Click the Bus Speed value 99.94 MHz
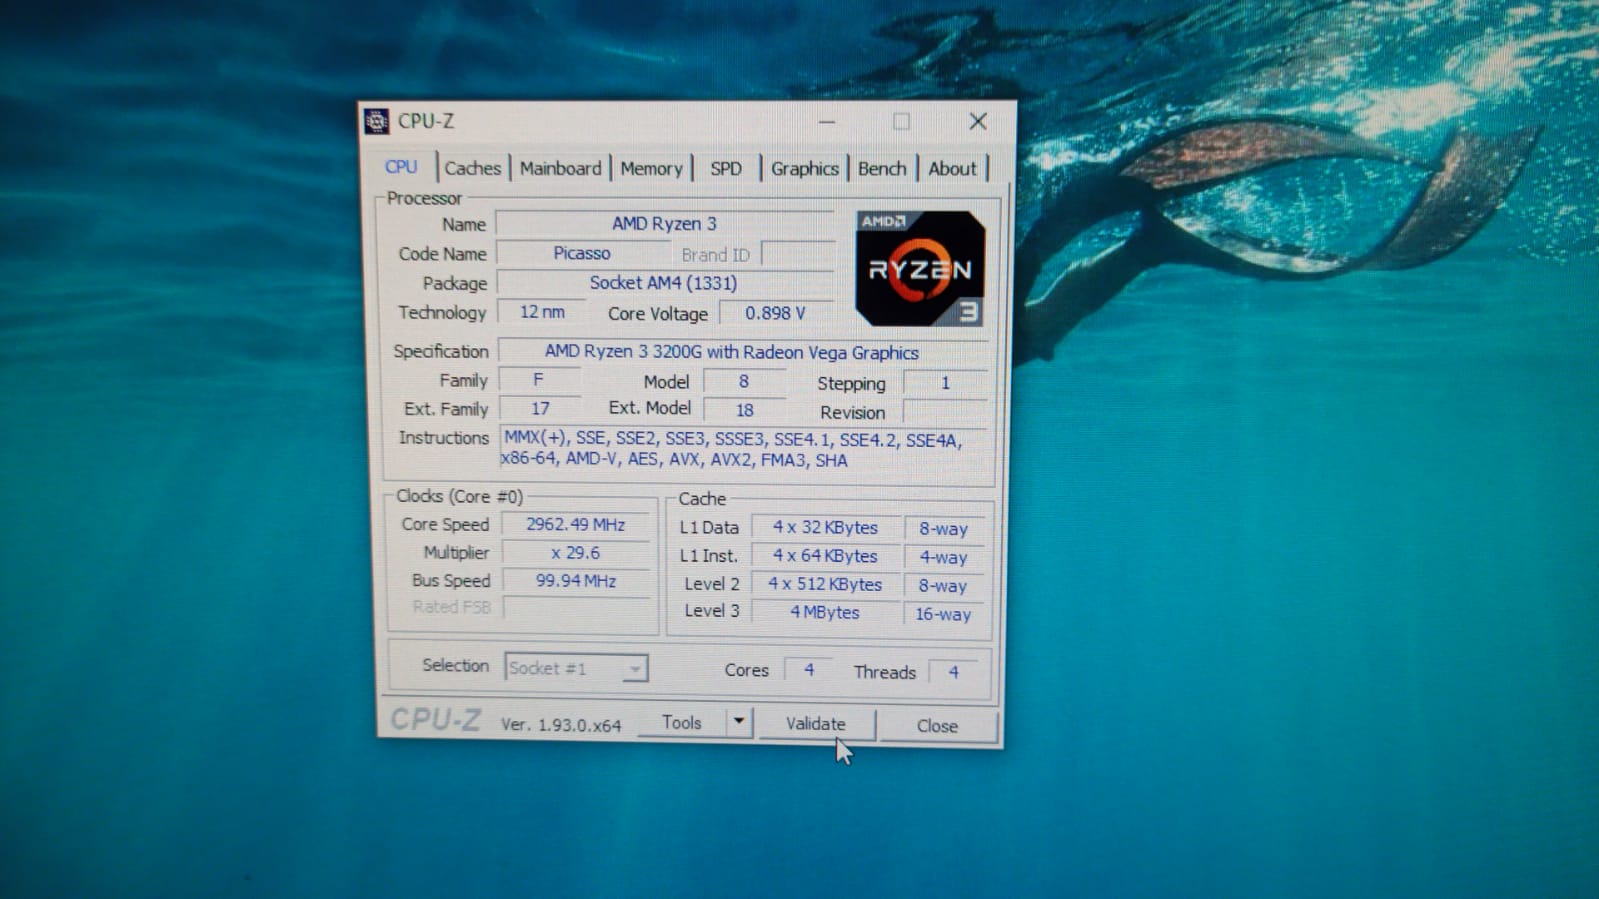Viewport: 1599px width, 899px height. (x=576, y=580)
